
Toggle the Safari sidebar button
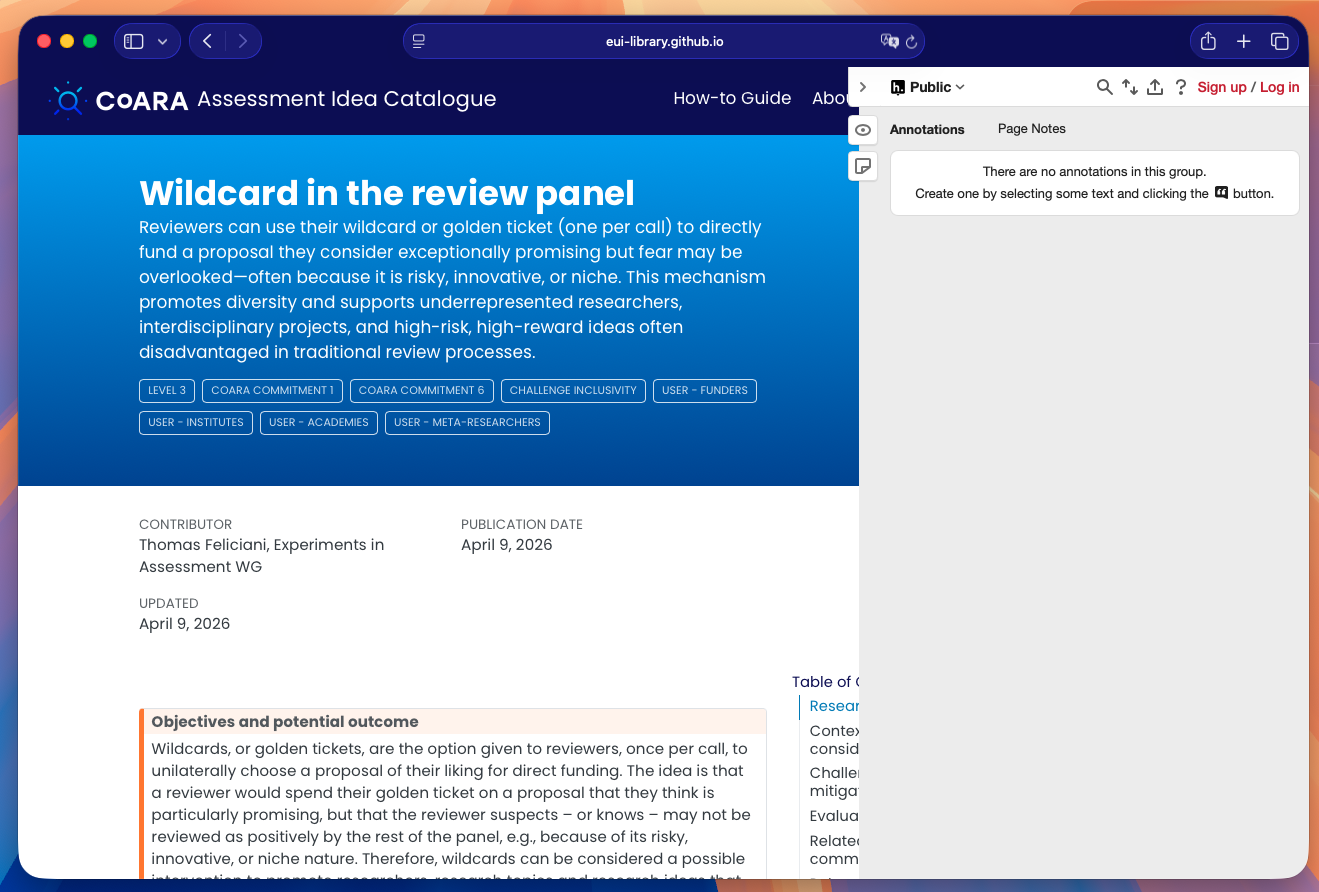[134, 41]
